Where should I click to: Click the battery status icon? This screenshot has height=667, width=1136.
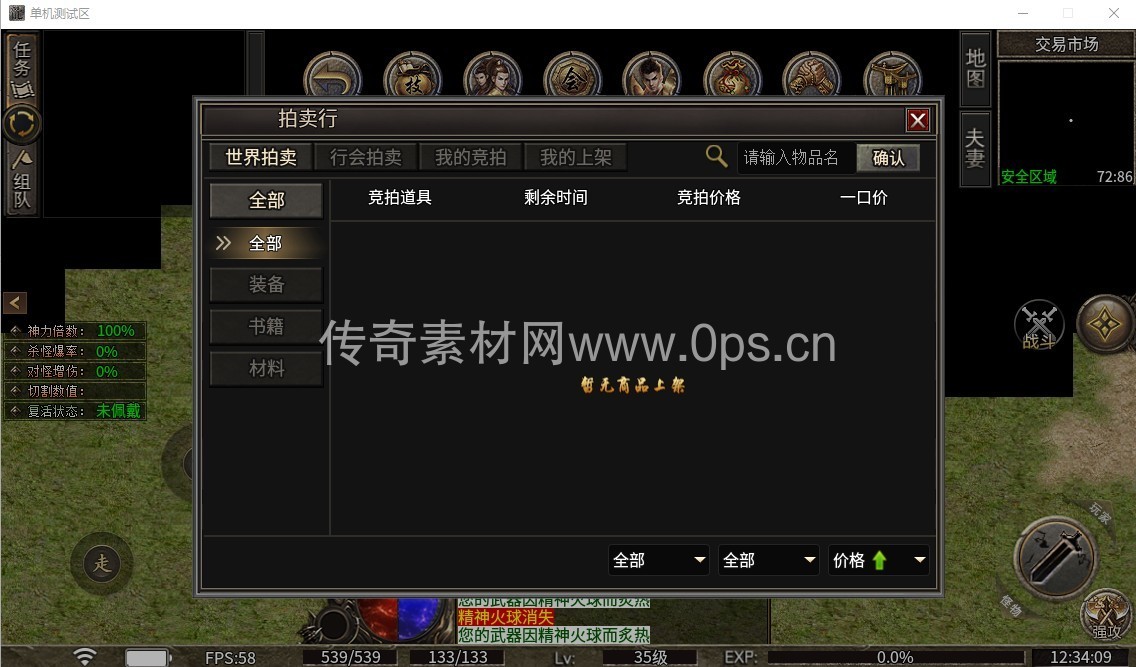pyautogui.click(x=148, y=657)
